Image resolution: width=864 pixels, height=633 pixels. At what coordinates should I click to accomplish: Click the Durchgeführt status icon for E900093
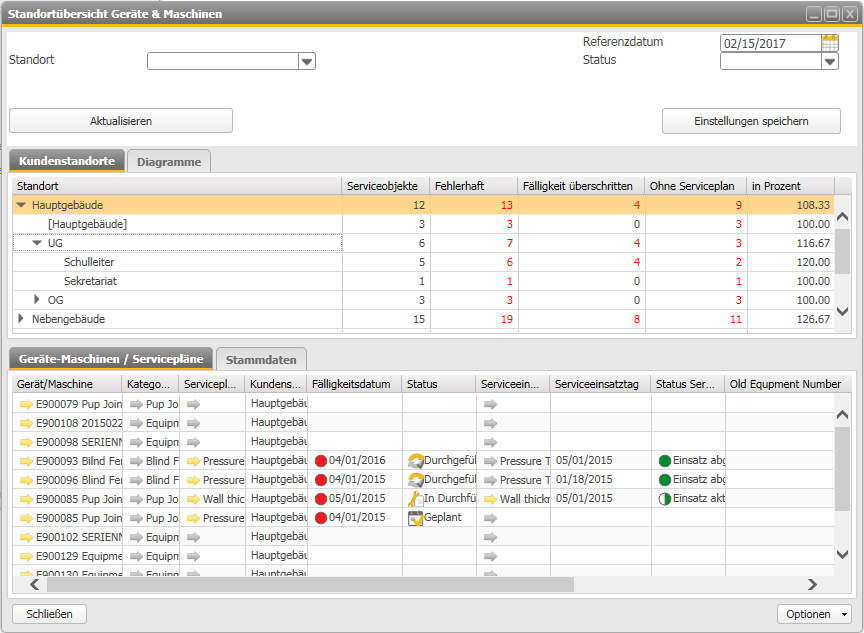click(x=415, y=461)
